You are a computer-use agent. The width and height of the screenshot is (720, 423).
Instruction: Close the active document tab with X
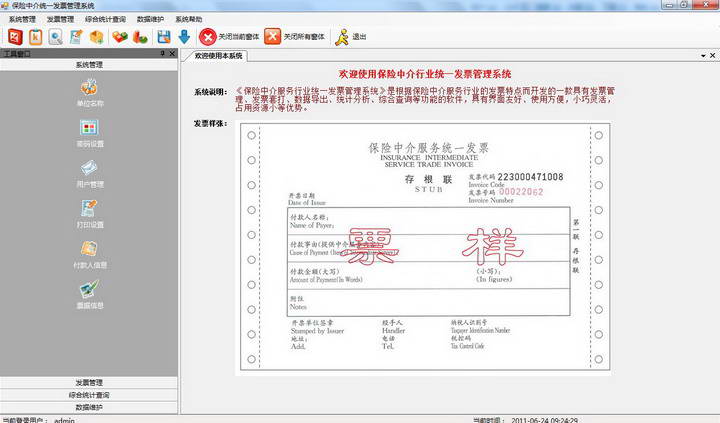713,55
